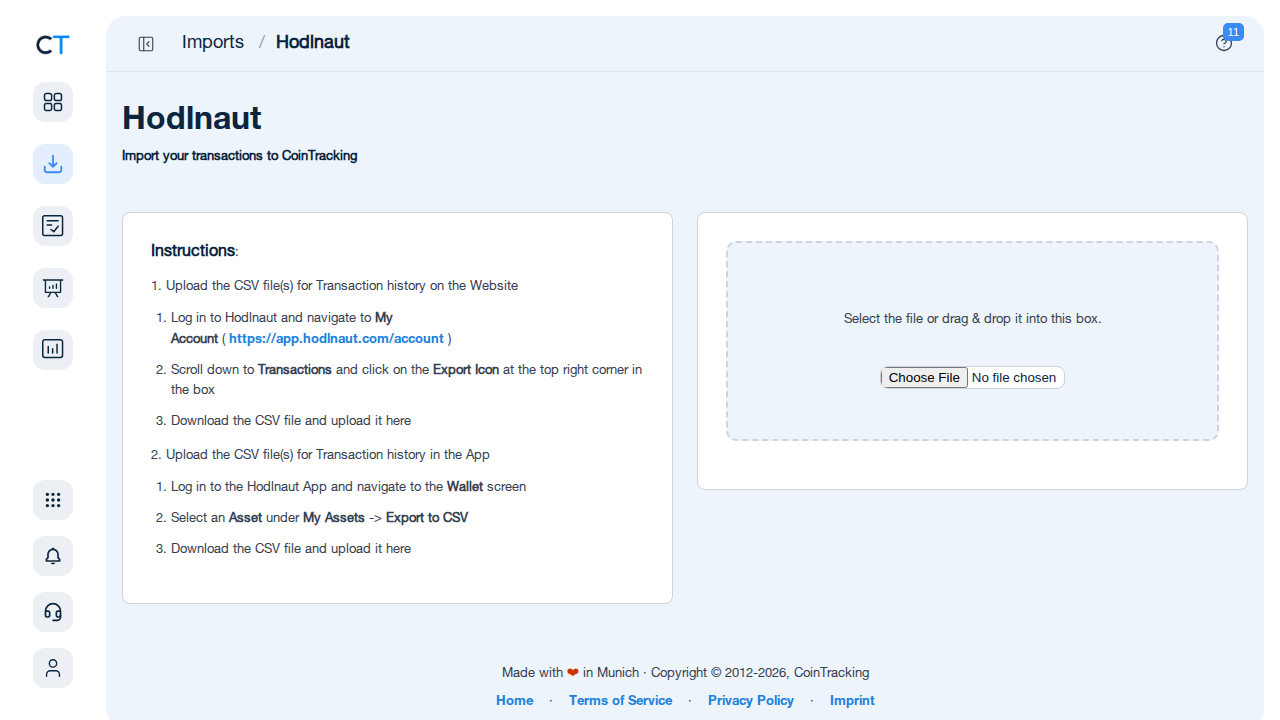The width and height of the screenshot is (1280, 720).
Task: Click the Instructions heading
Action: [194, 250]
